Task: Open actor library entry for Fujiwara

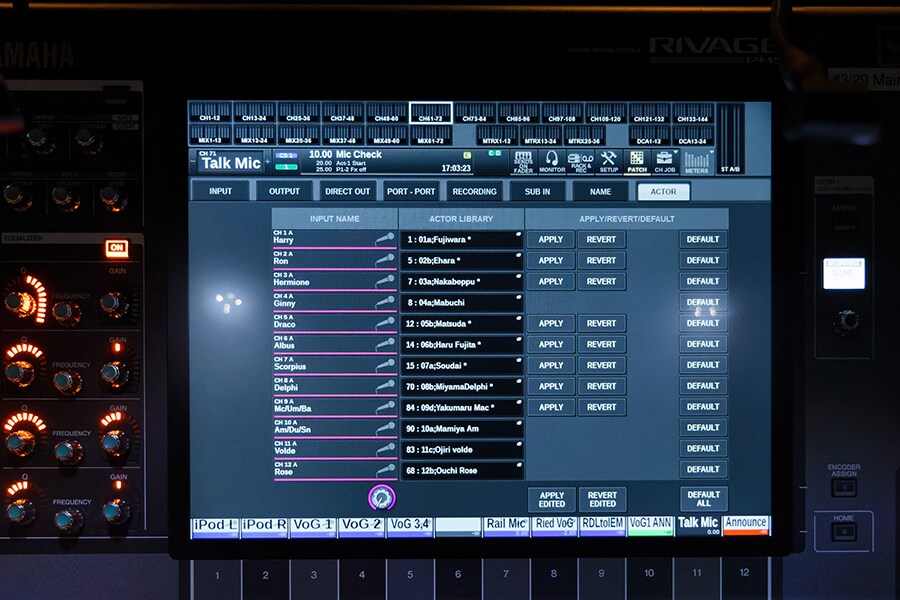Action: pos(462,240)
